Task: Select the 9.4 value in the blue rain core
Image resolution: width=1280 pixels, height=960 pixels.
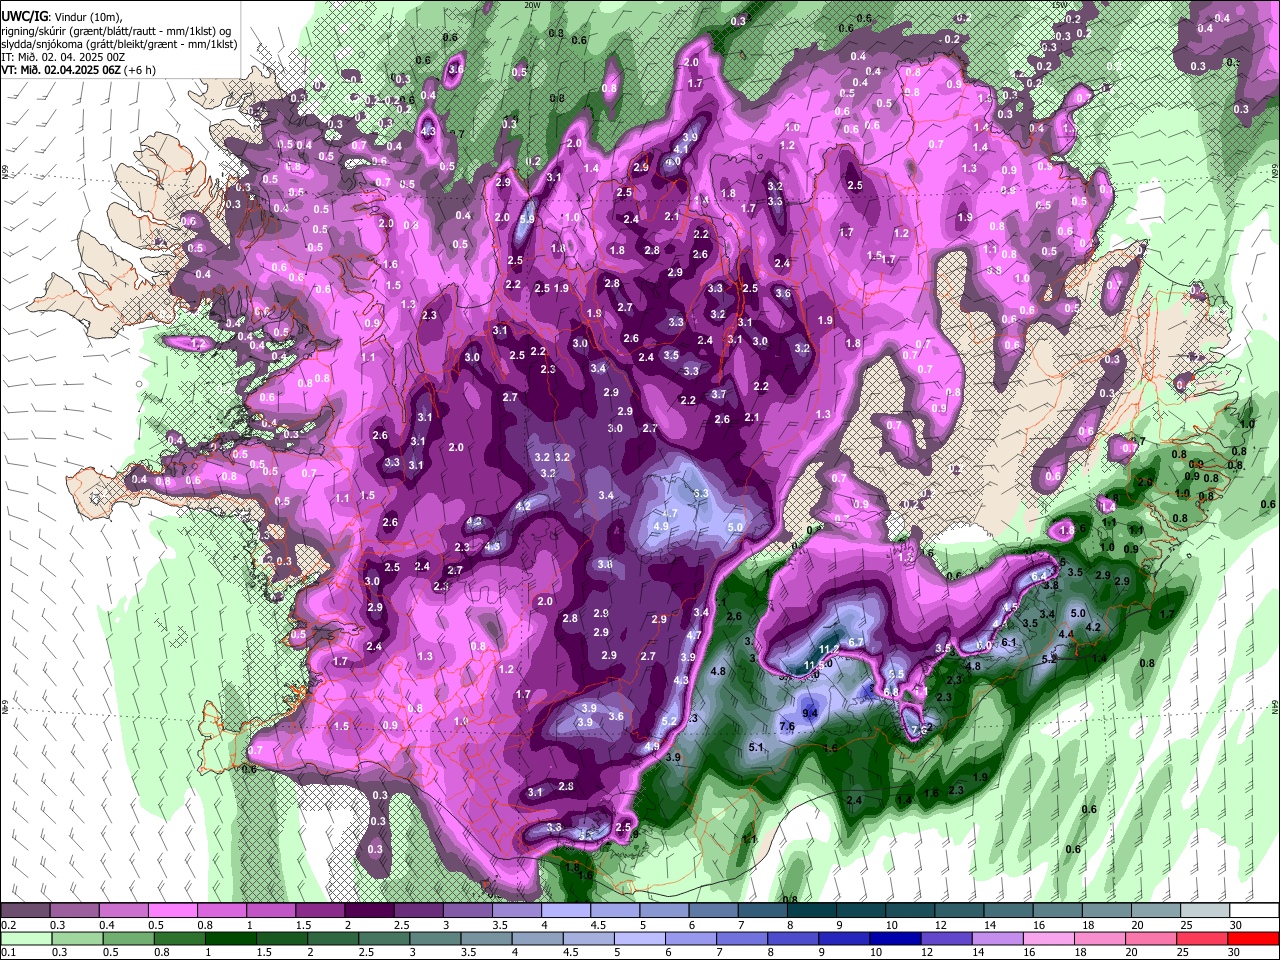Action: click(810, 713)
